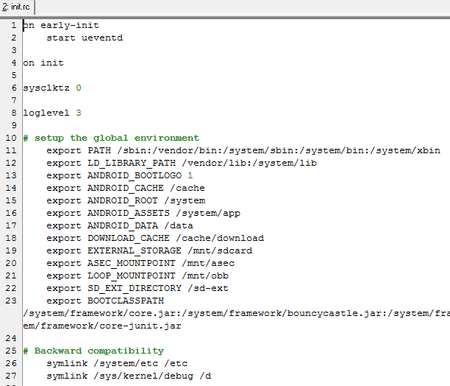Click the 'setup the global environment' comment
Viewport: 450px width, 386px height.
(117, 138)
